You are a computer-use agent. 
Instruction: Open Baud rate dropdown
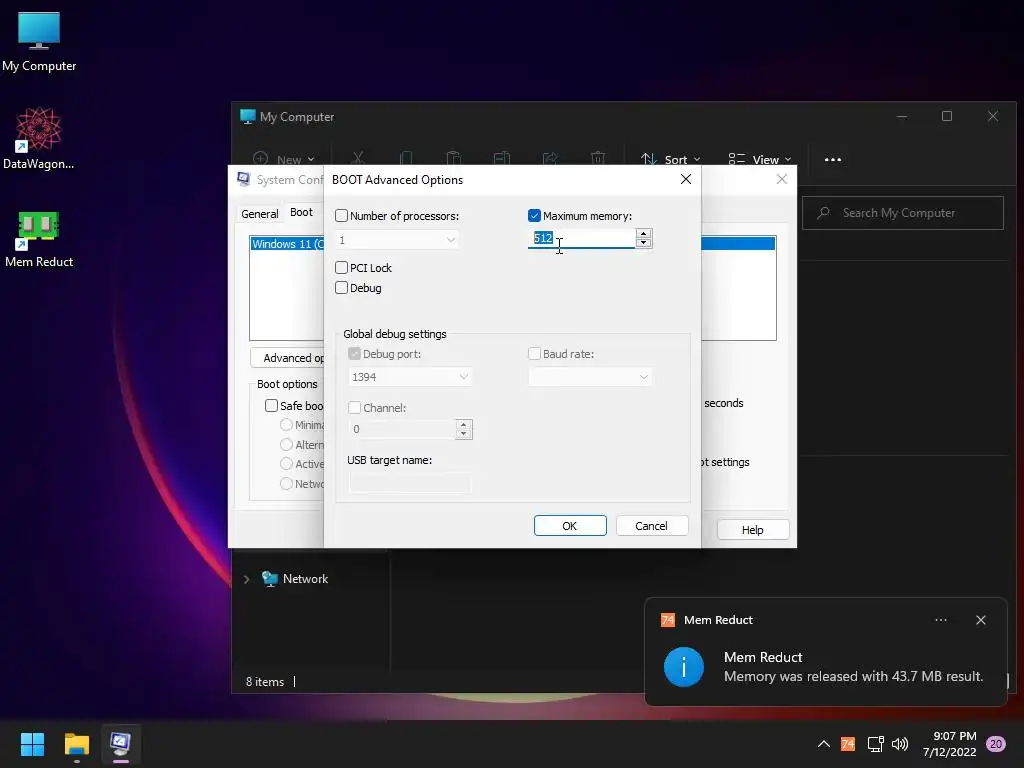click(x=590, y=377)
